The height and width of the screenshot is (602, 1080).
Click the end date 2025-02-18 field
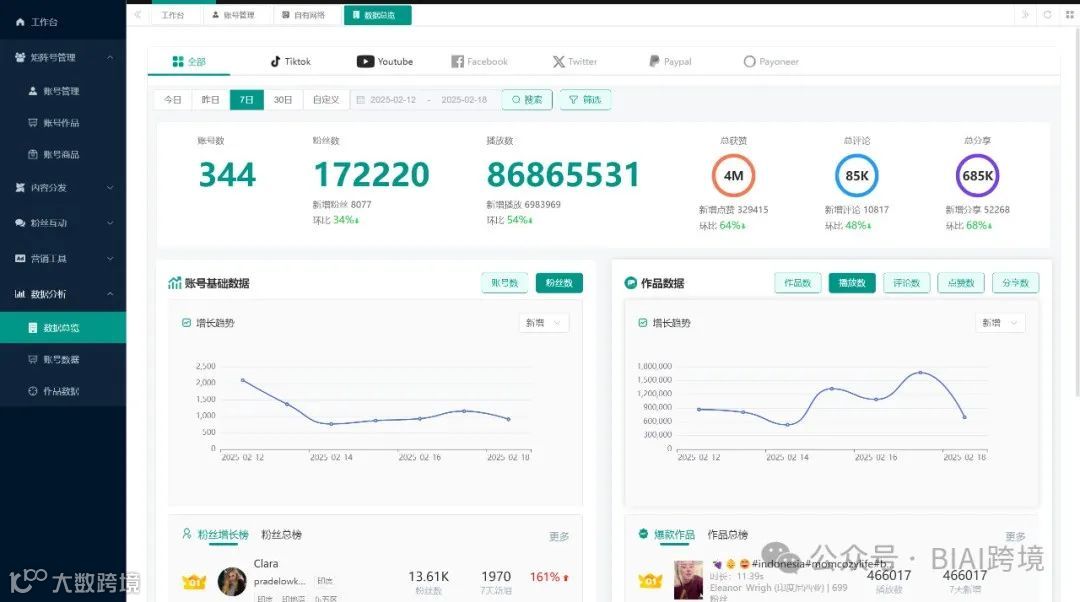pos(464,100)
